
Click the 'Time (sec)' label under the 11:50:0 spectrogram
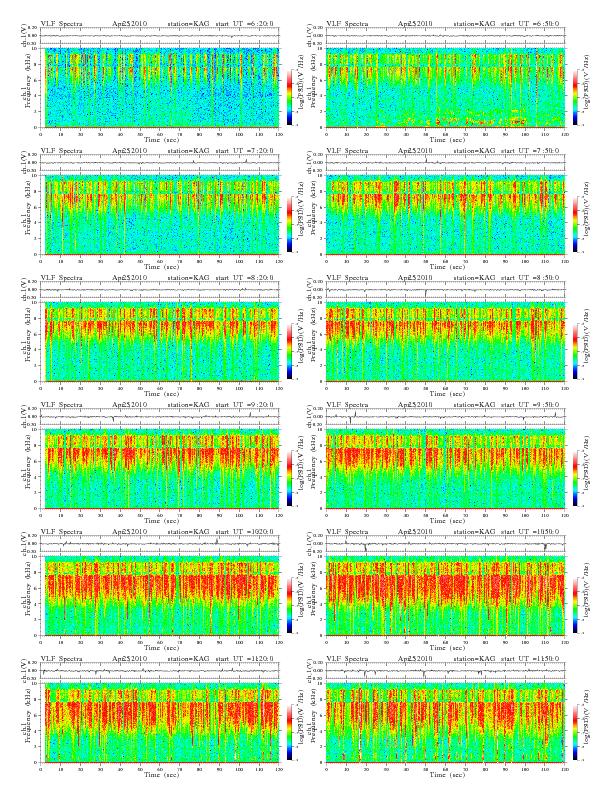point(447,774)
